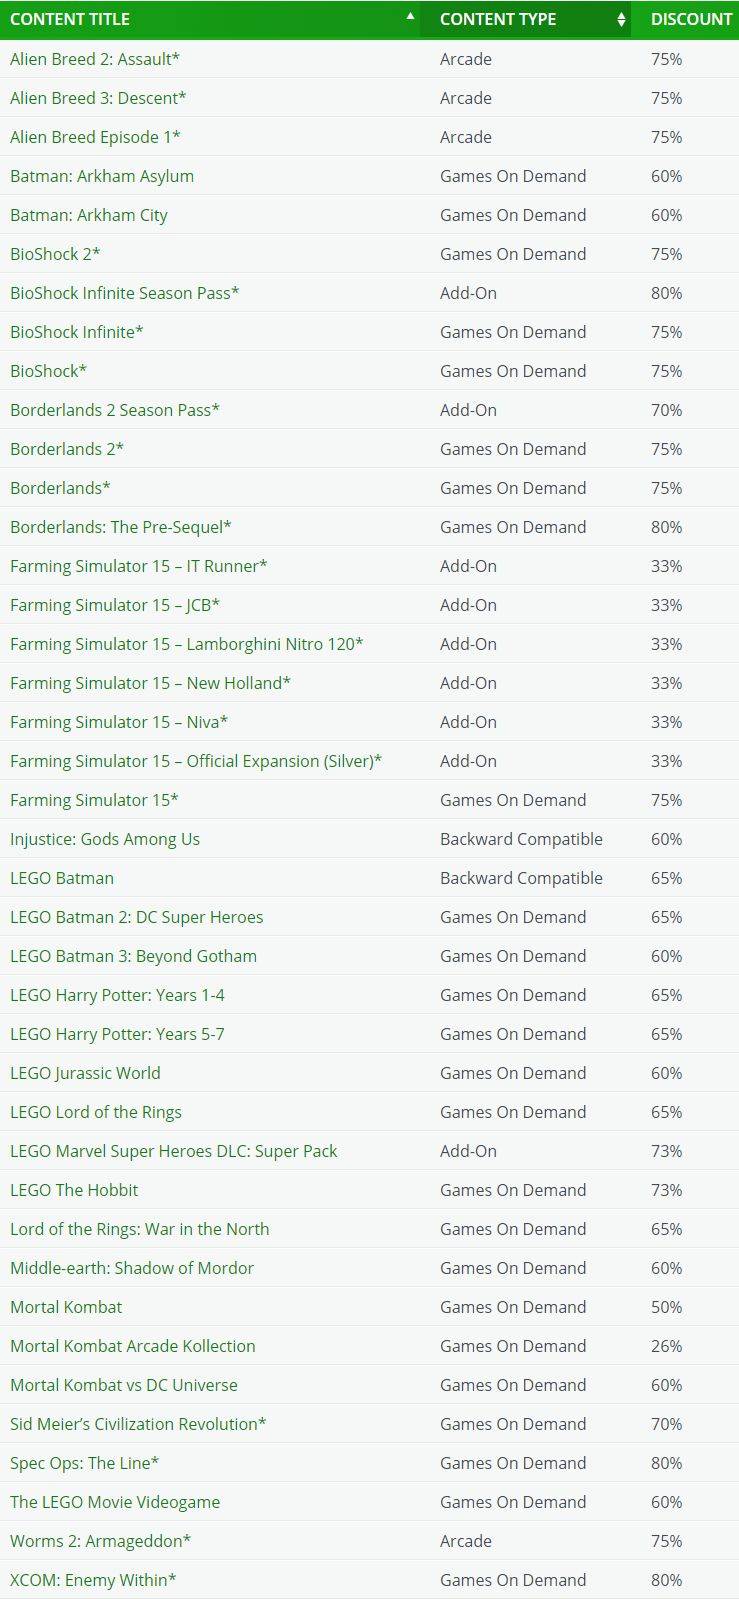This screenshot has height=1599, width=739.
Task: Click Farming Simulator 15 – Lamborghini Nitro 120
Action: pyautogui.click(x=187, y=644)
